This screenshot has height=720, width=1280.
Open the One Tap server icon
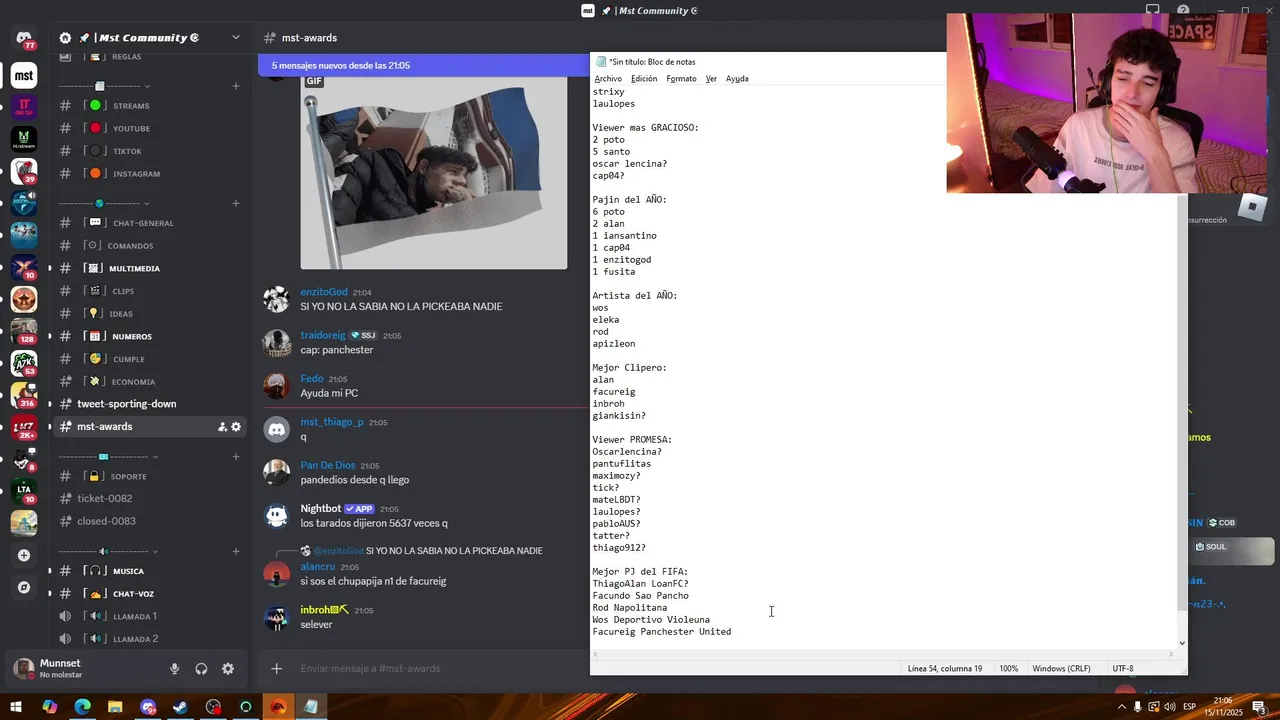24,107
